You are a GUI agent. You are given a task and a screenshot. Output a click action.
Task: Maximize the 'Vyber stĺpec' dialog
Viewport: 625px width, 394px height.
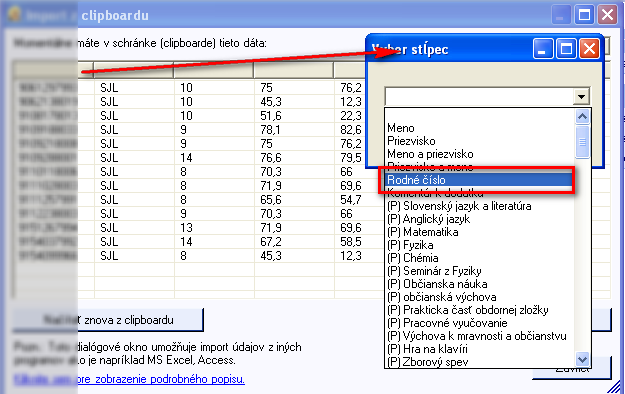click(x=566, y=49)
